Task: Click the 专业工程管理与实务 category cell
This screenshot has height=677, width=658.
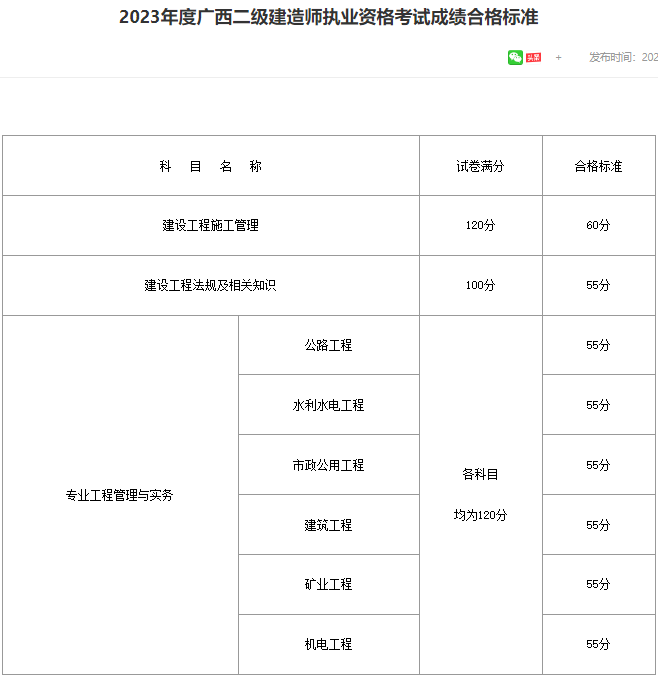Action: (x=120, y=495)
